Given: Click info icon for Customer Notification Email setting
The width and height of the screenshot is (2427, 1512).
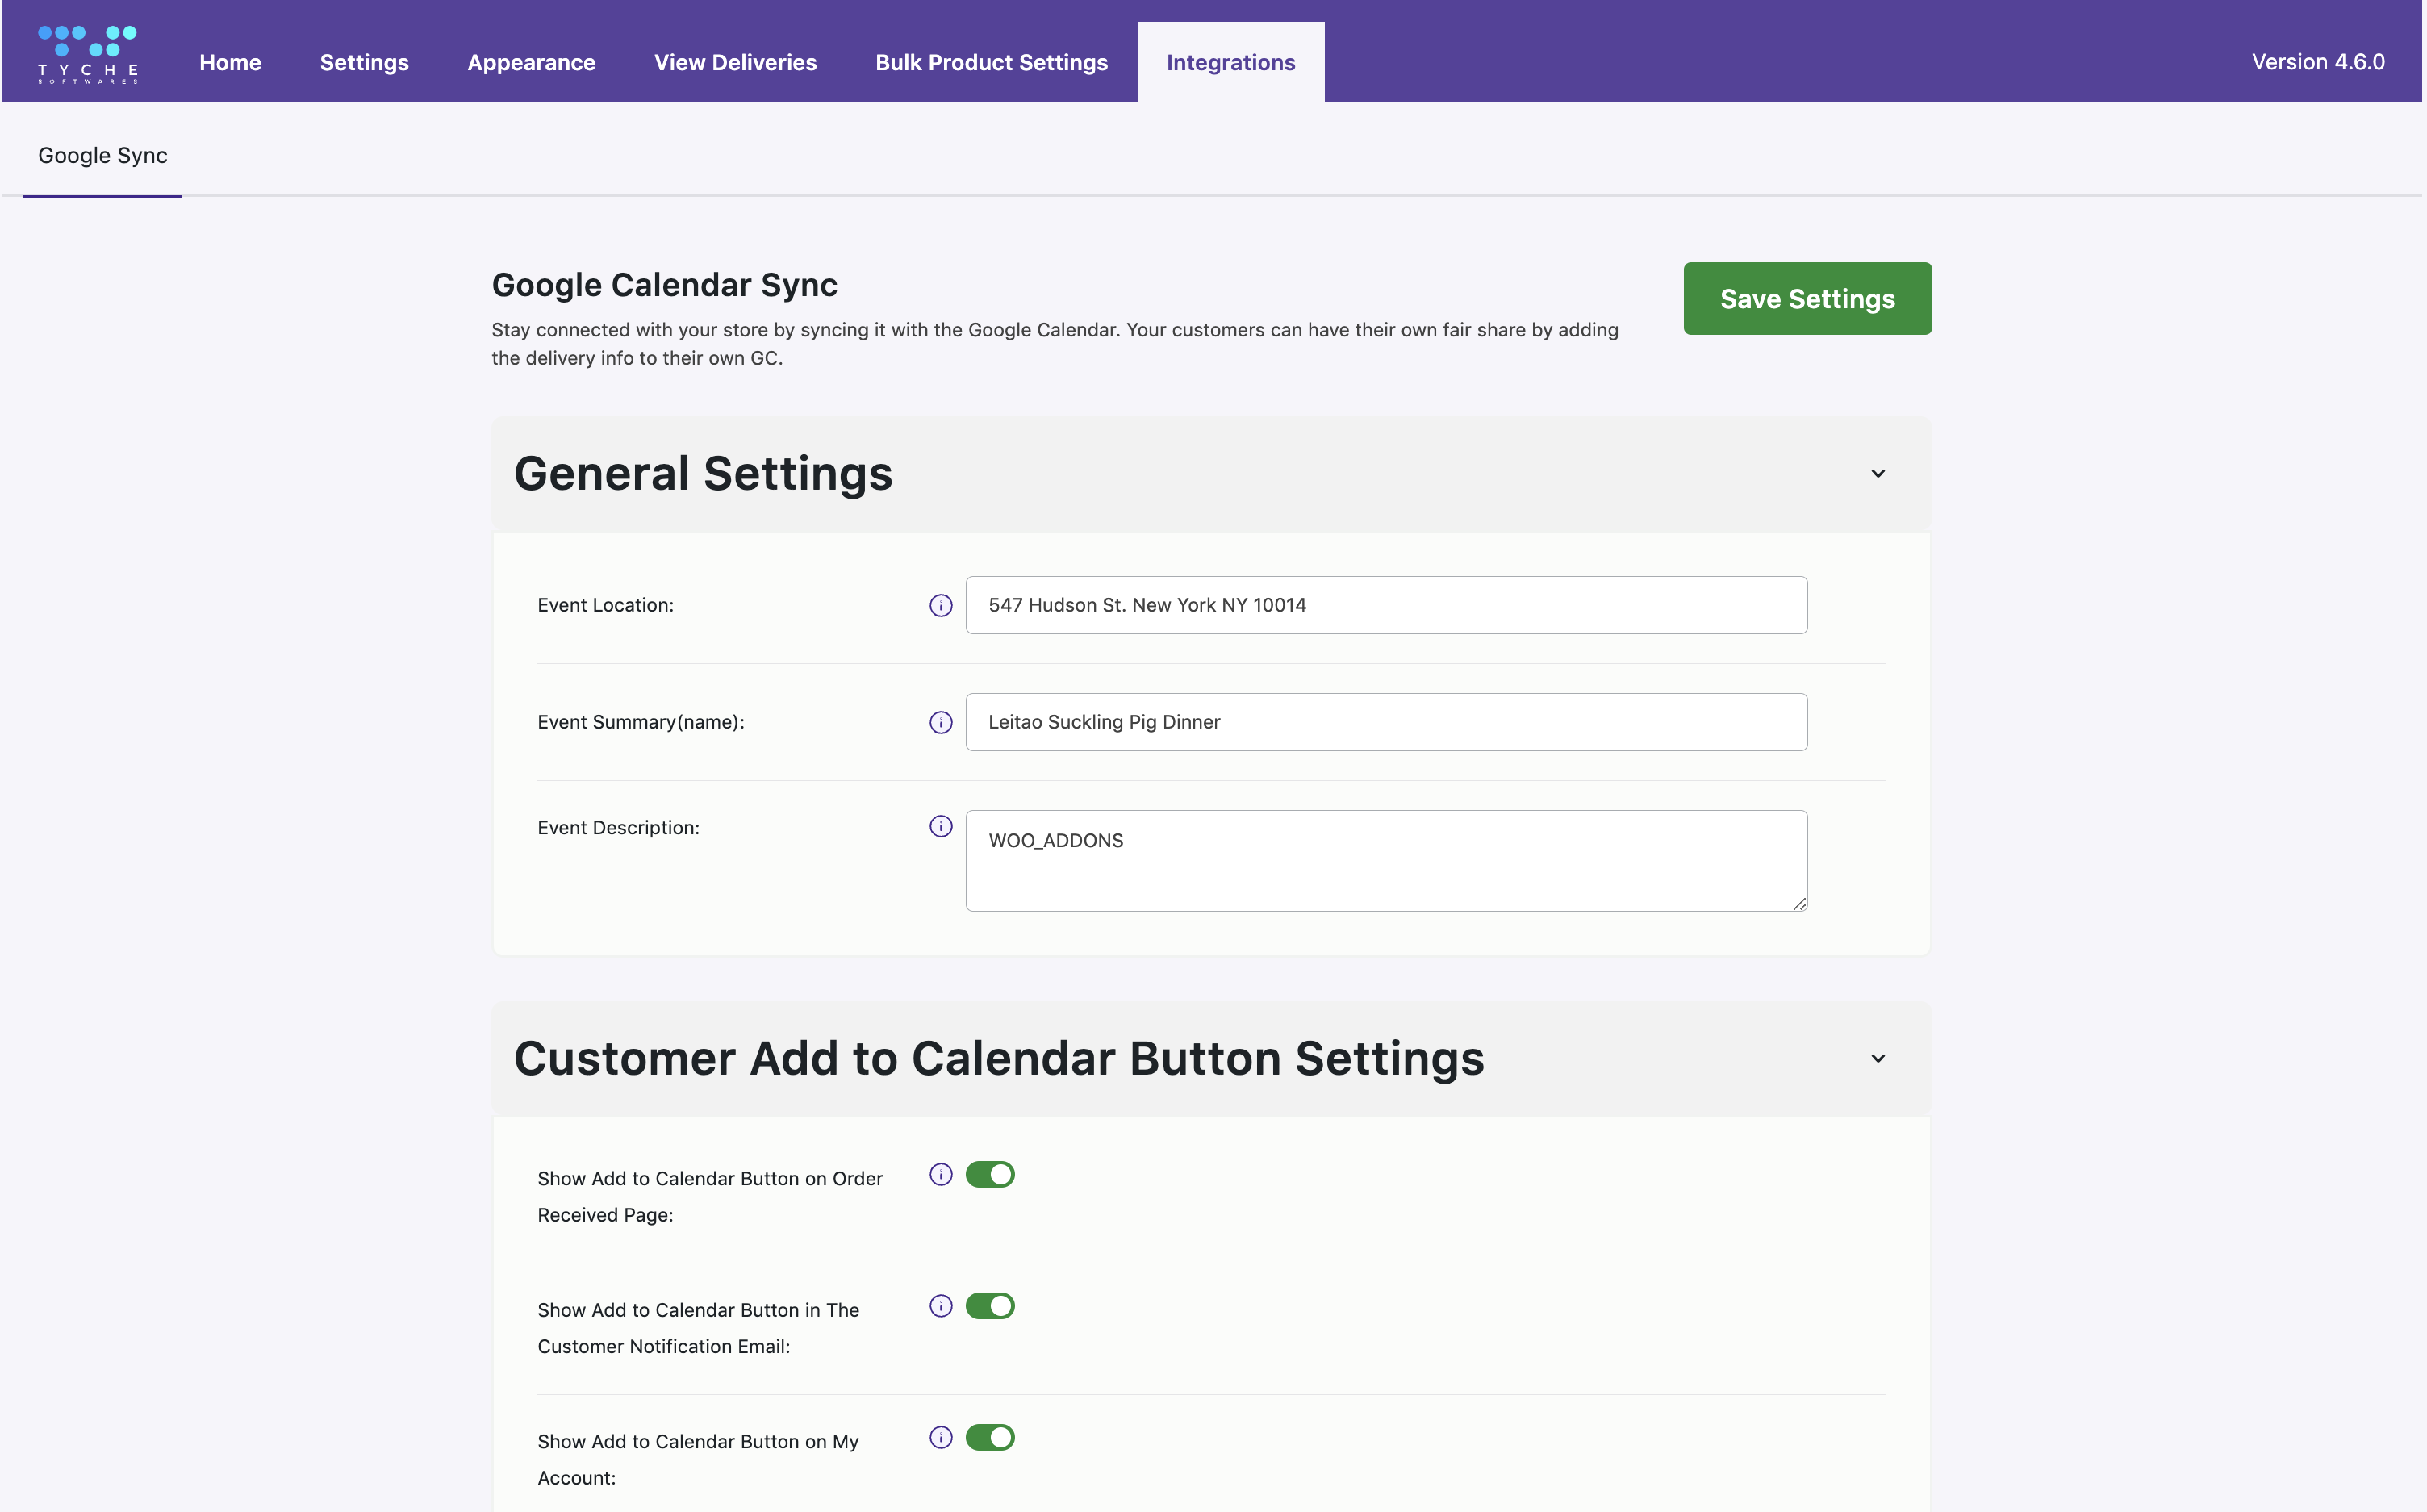Looking at the screenshot, I should [940, 1306].
